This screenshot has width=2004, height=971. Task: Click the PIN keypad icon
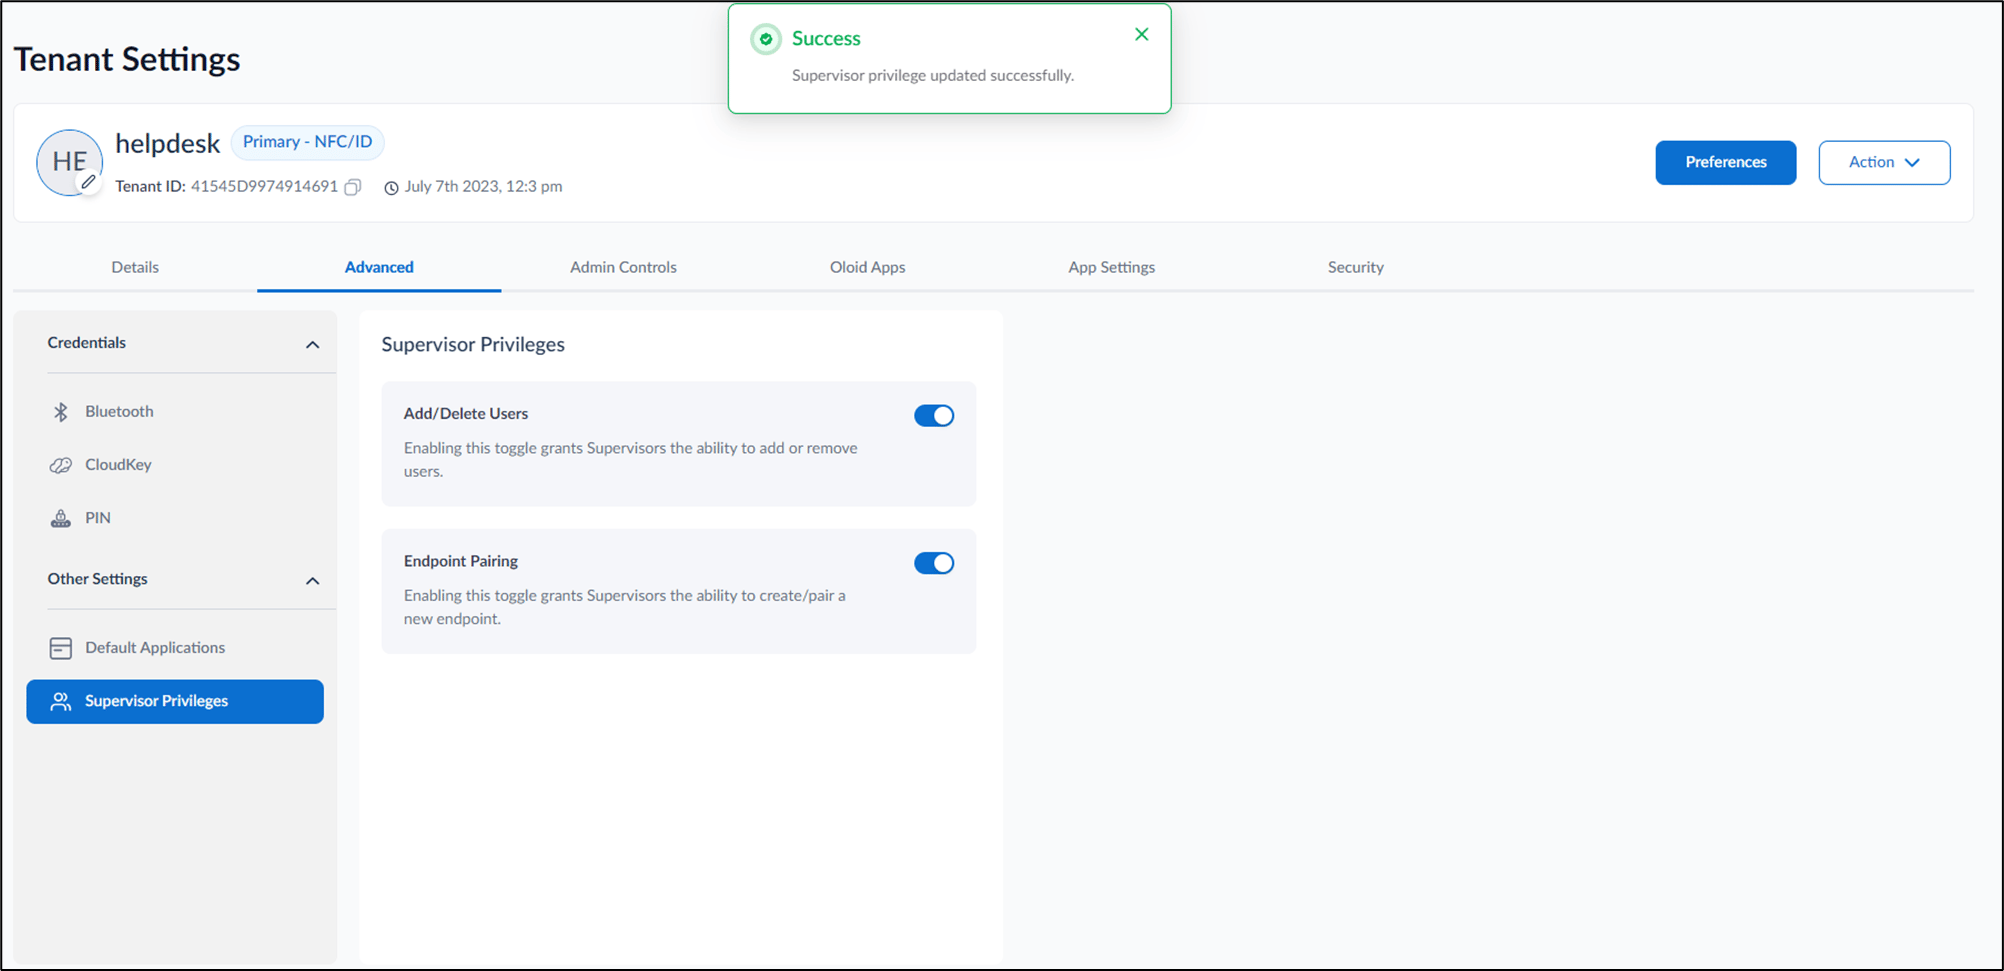pos(61,518)
